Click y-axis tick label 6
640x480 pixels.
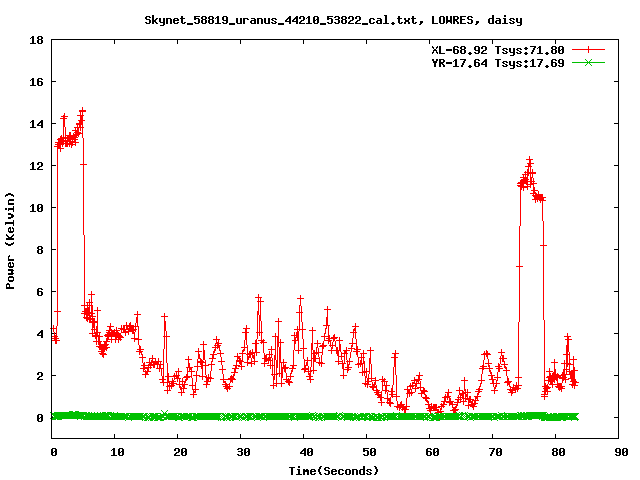coord(40,292)
